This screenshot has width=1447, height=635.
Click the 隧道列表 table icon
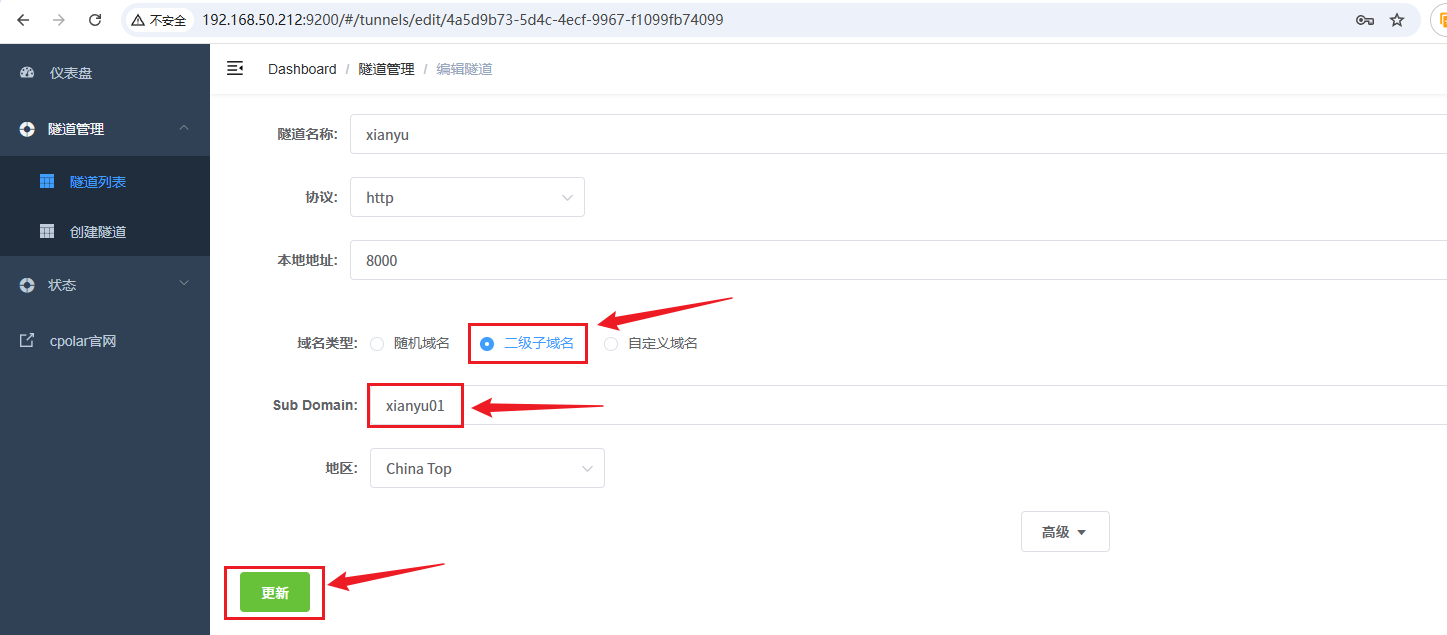click(46, 182)
